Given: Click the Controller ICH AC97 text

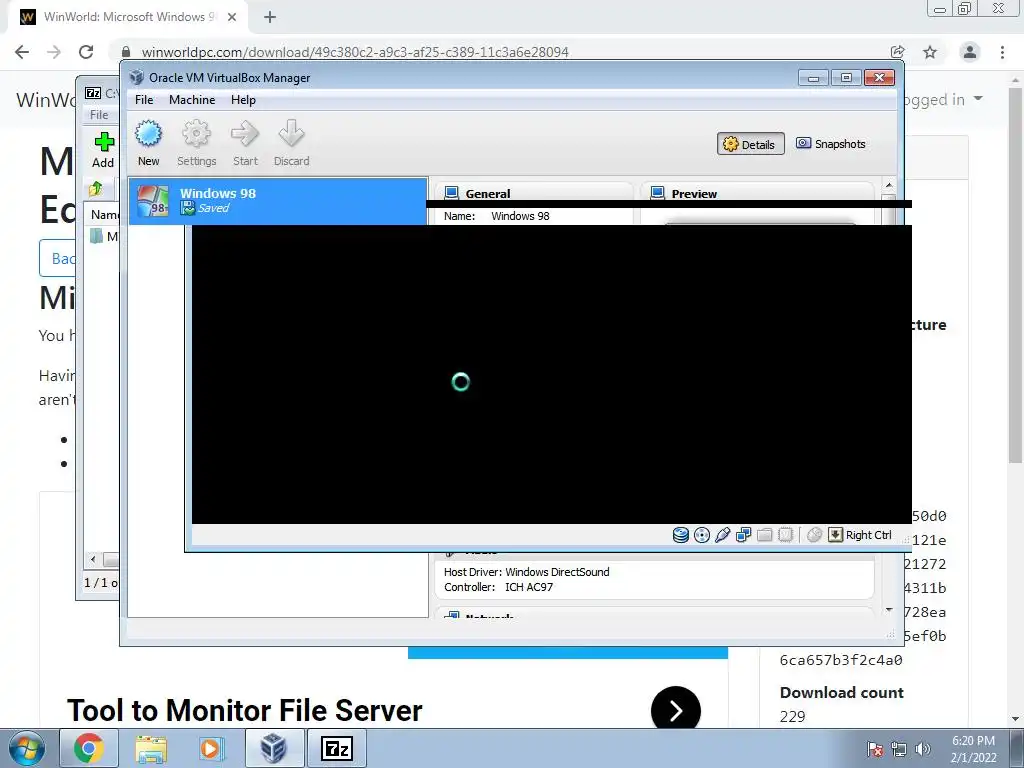Looking at the screenshot, I should (x=498, y=587).
